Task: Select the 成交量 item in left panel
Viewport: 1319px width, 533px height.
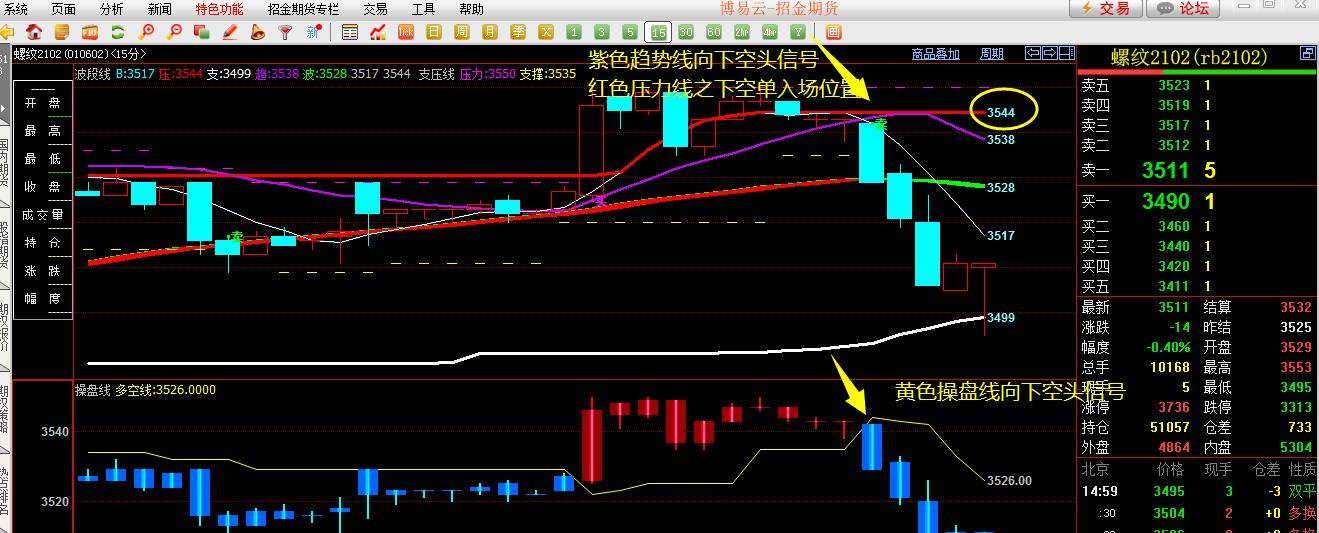Action: (x=42, y=215)
